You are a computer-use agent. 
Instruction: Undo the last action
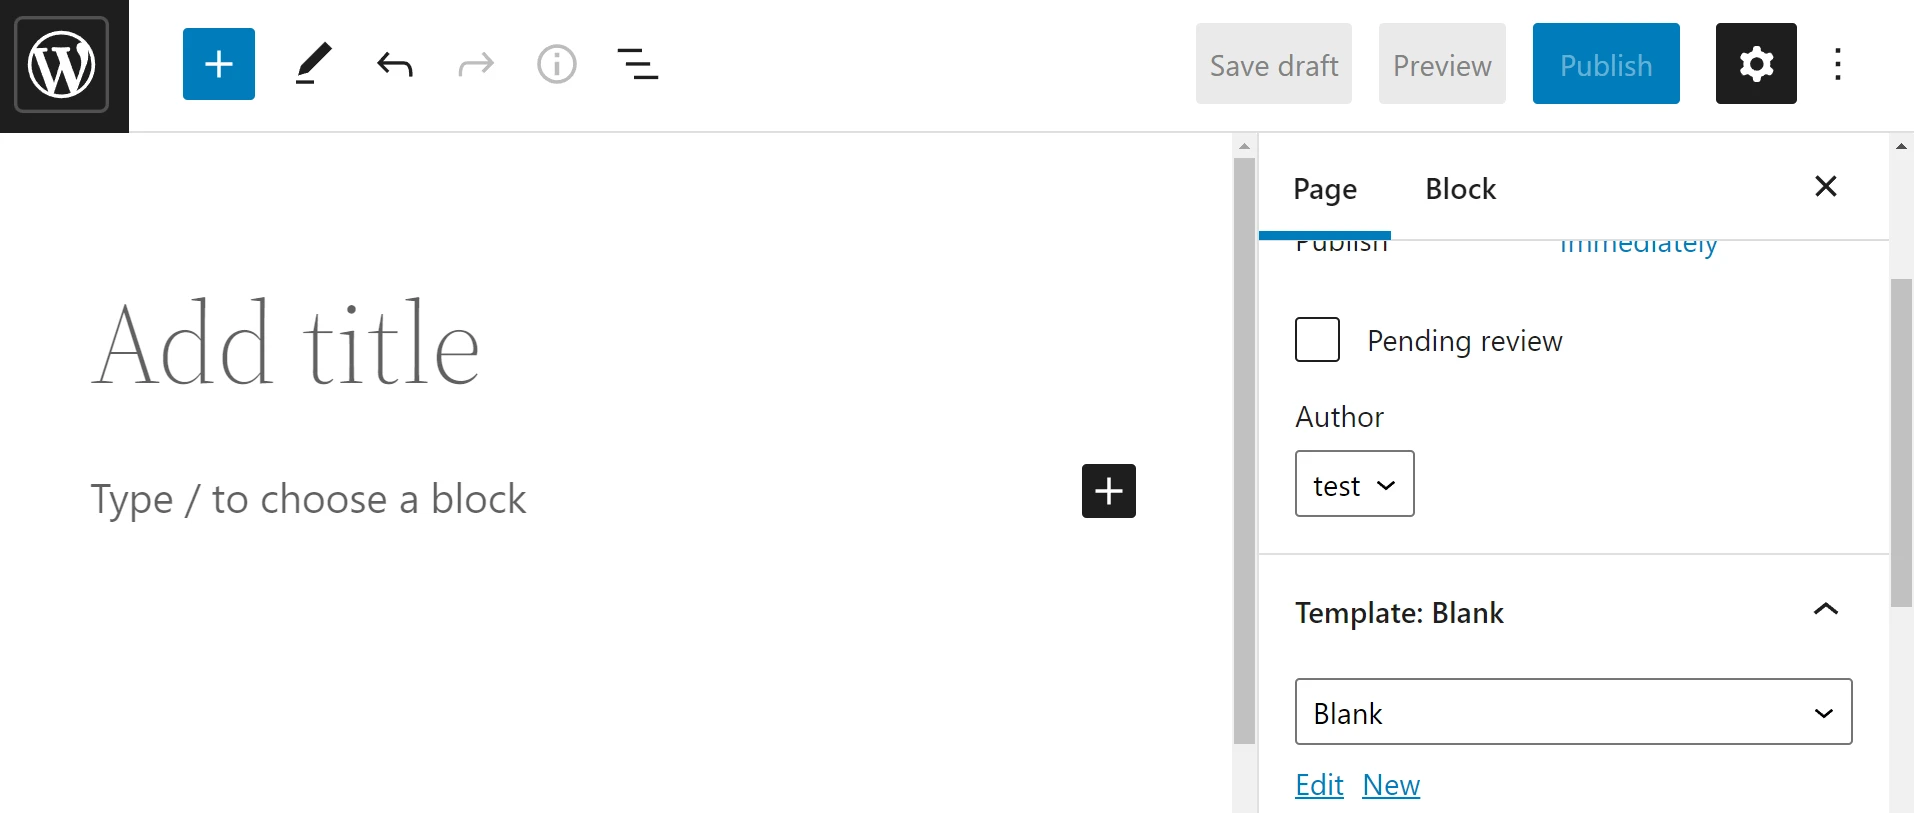tap(395, 65)
